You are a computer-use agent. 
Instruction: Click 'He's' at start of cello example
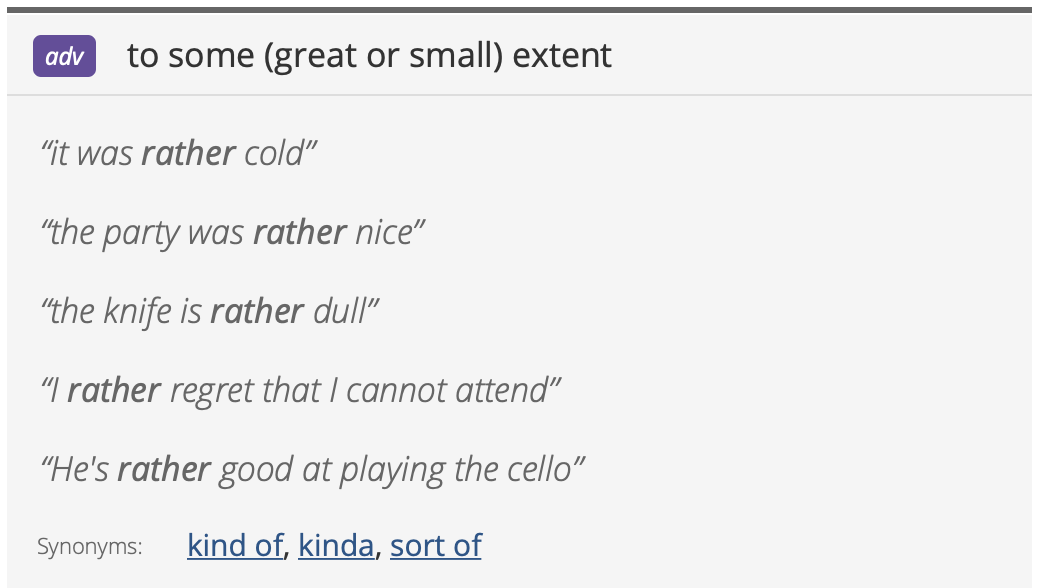click(x=79, y=469)
